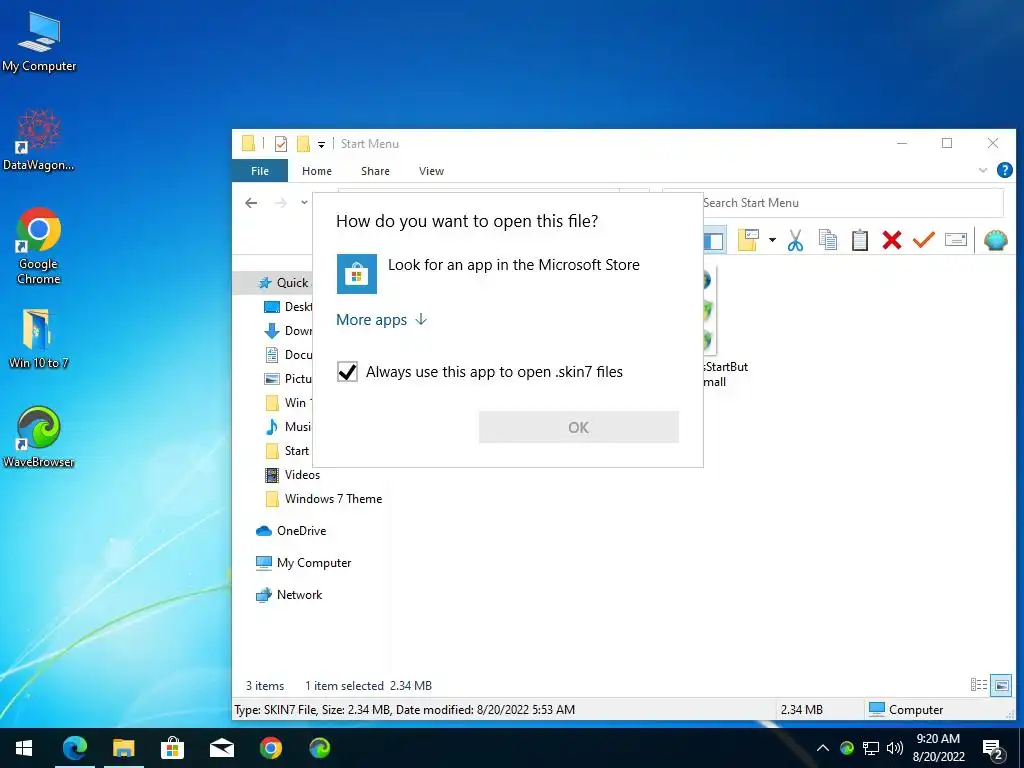Click the Microsoft Store app icon in dialog
Screen dimensions: 1024x768
click(x=357, y=274)
